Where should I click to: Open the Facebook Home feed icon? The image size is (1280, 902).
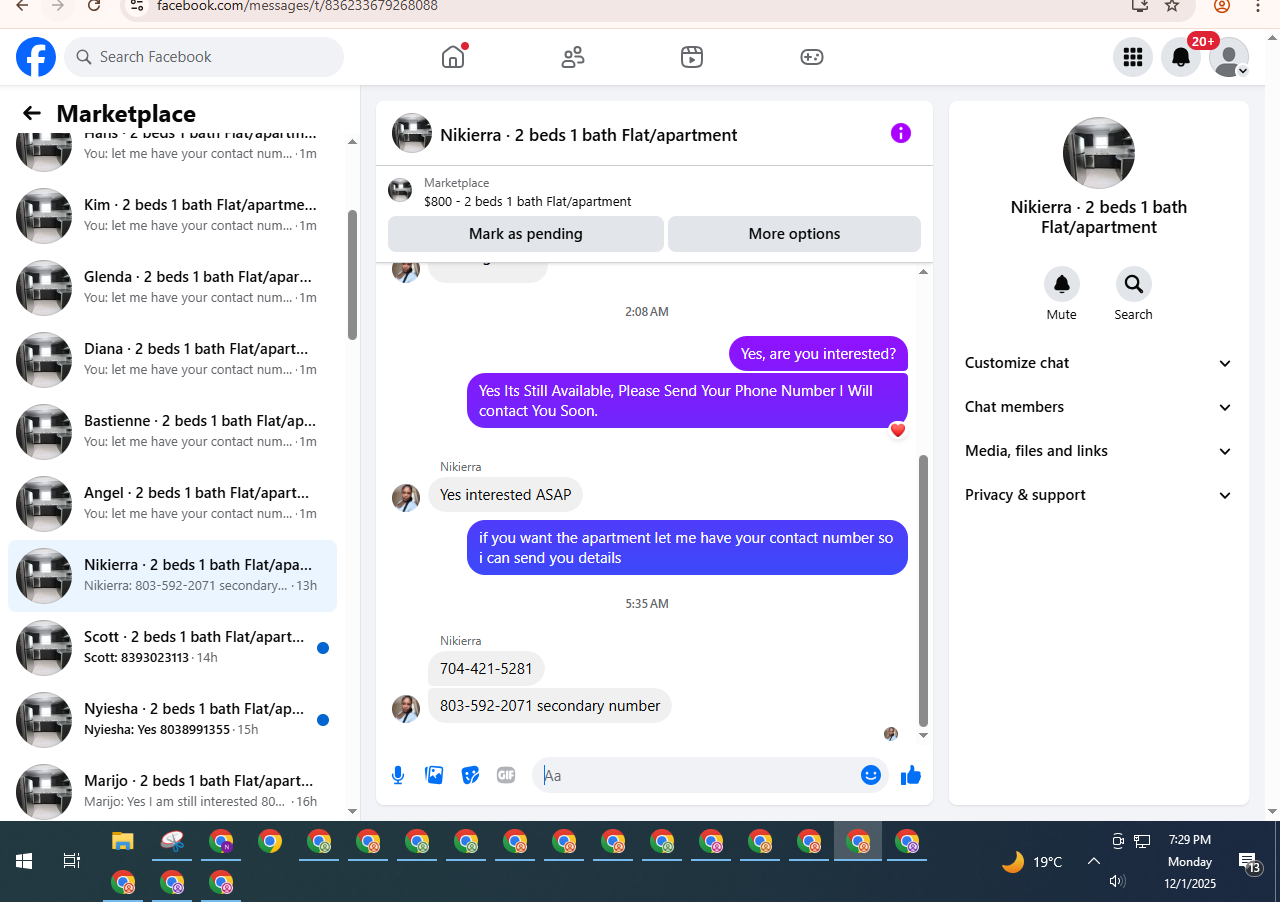tap(453, 57)
